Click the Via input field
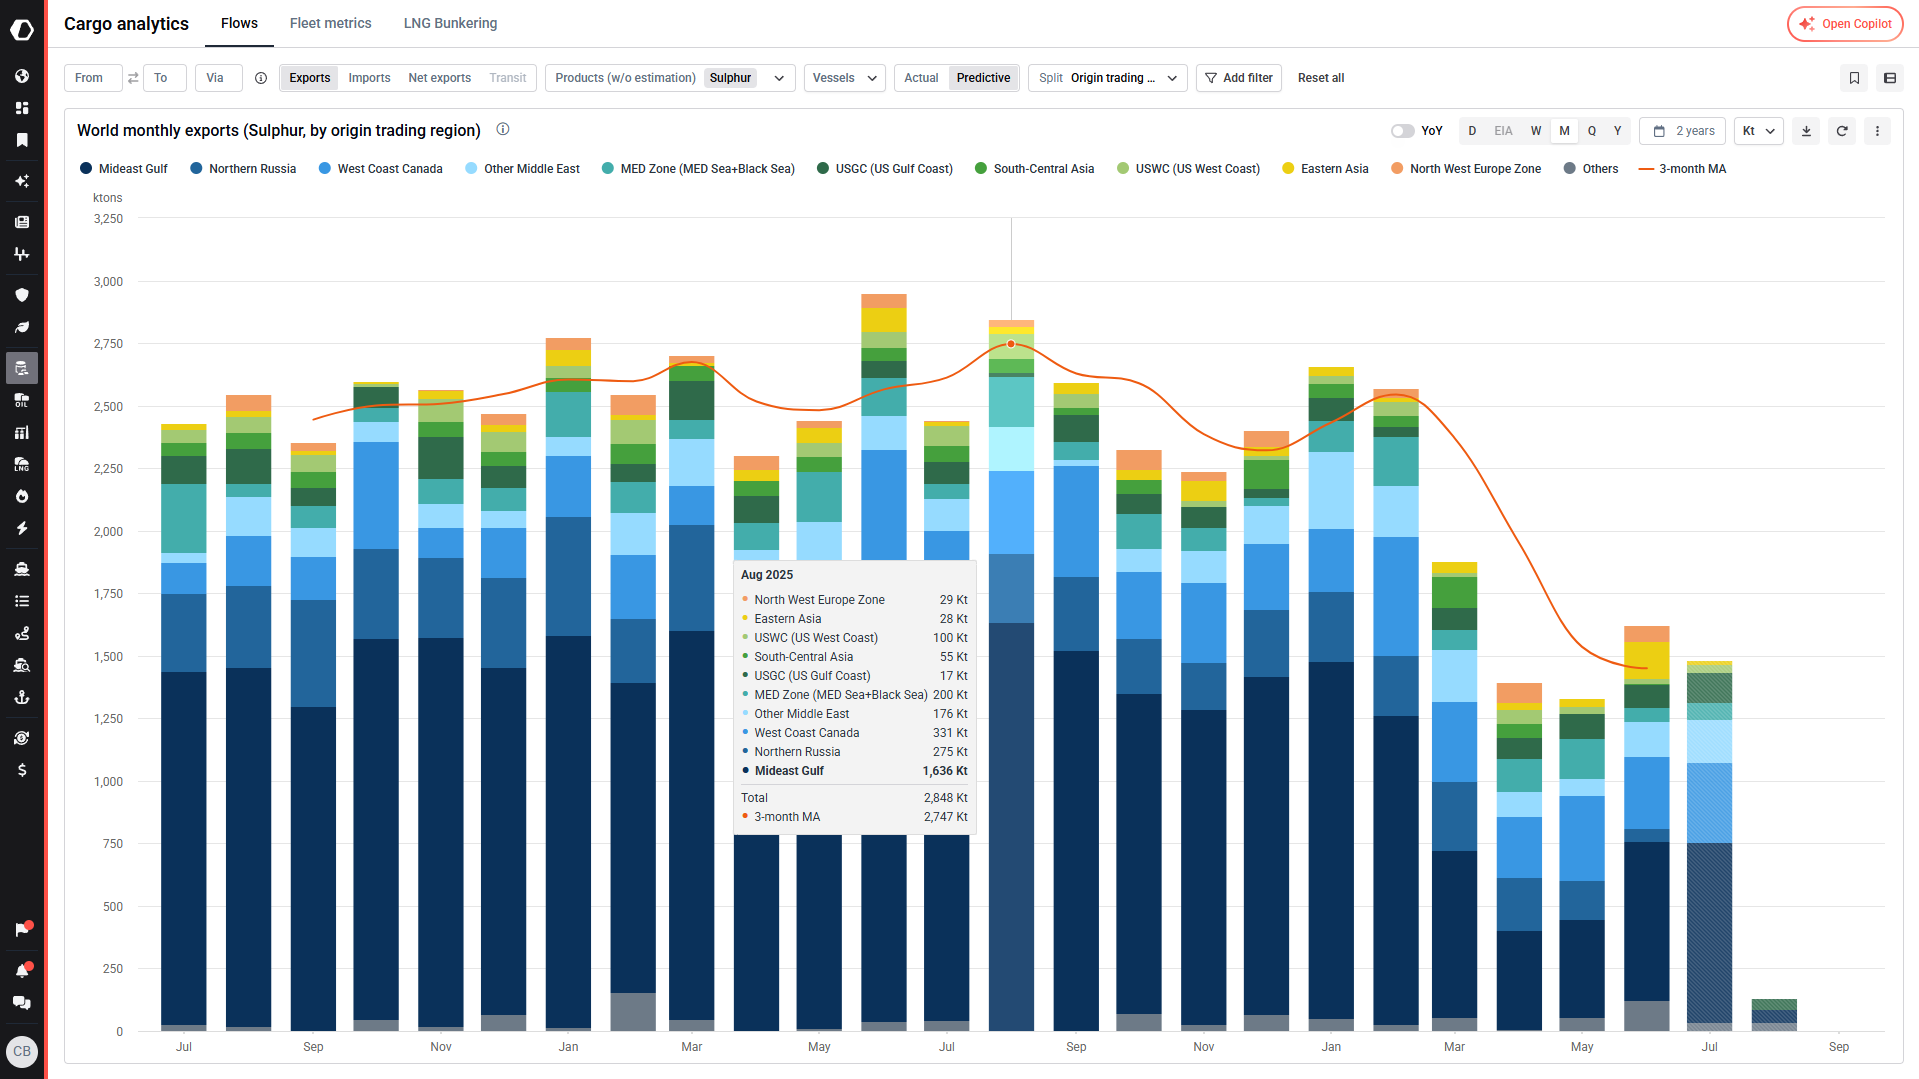 (x=218, y=78)
